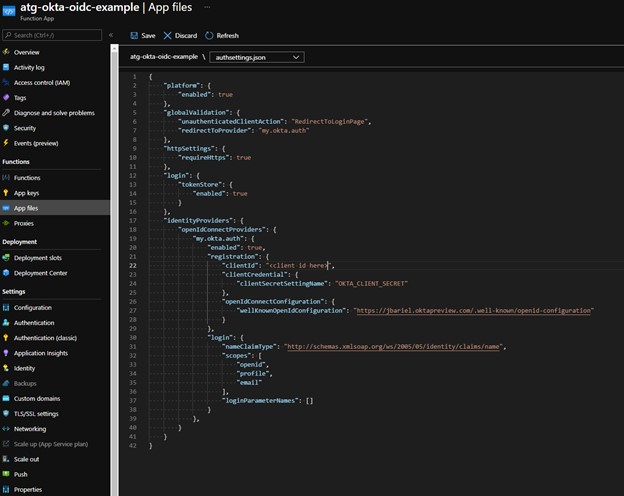Select Proxies in the Functions section
The image size is (624, 496).
pos(24,223)
